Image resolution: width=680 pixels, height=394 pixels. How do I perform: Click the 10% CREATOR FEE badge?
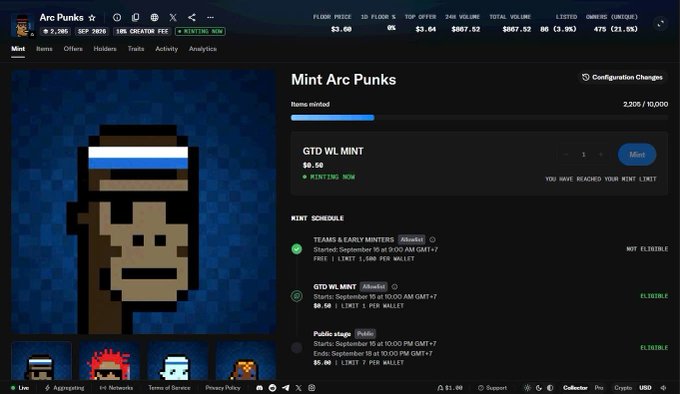142,31
